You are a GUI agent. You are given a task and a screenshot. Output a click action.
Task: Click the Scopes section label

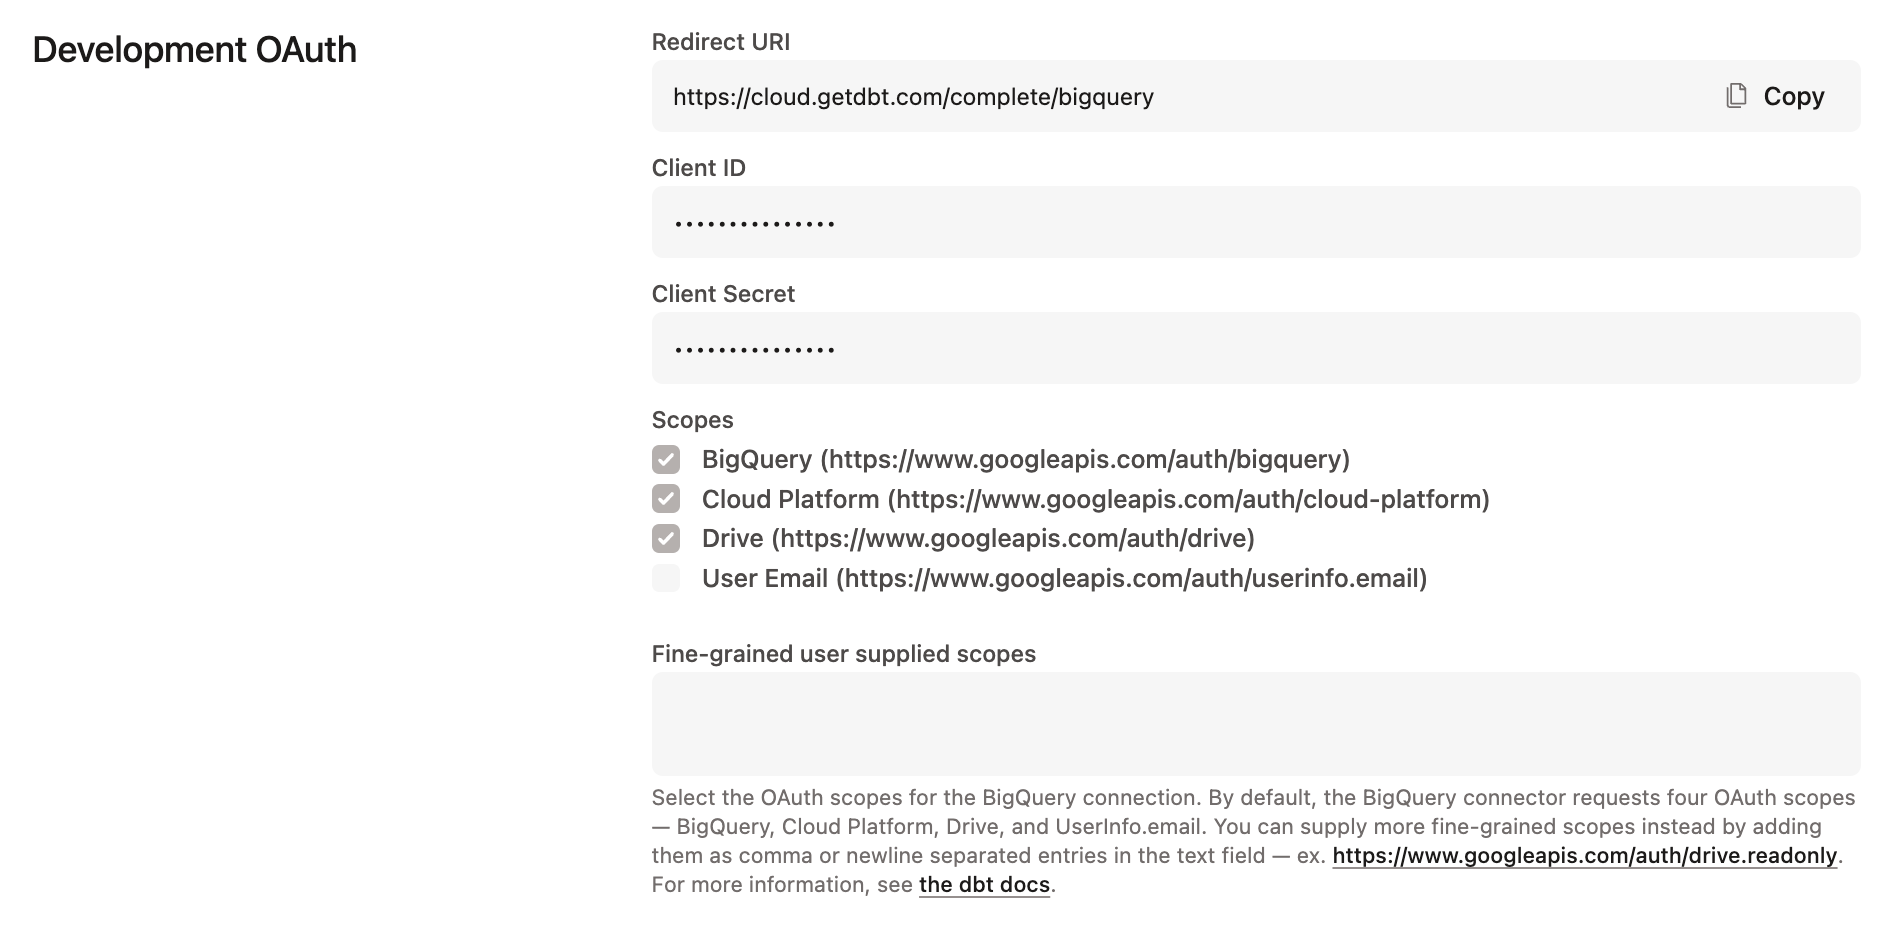(x=692, y=420)
